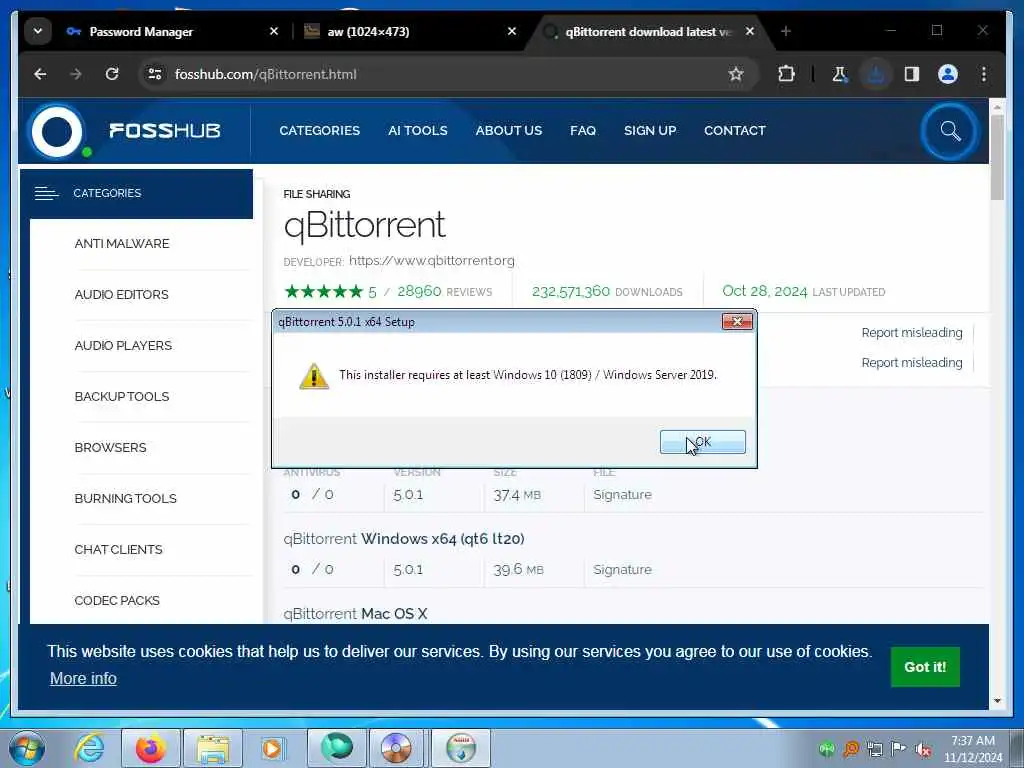This screenshot has width=1024, height=768.
Task: Open the ANTI MALWARE category
Action: point(122,244)
